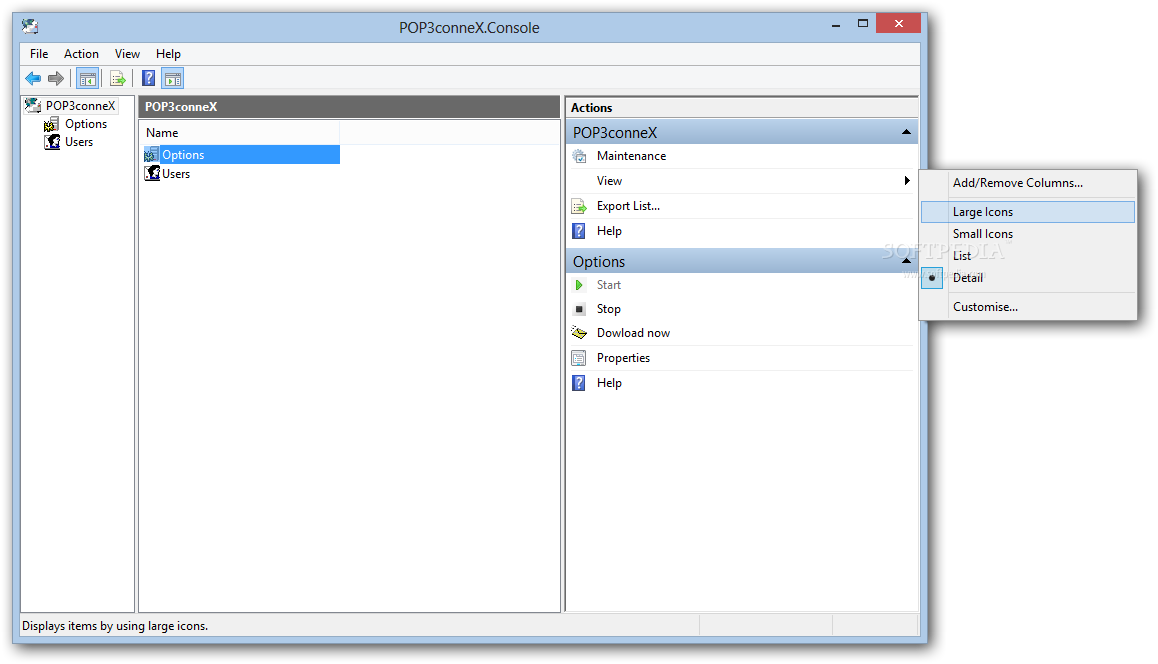The width and height of the screenshot is (1158, 664).
Task: Collapse the POP3conneX actions section arrow
Action: 906,132
